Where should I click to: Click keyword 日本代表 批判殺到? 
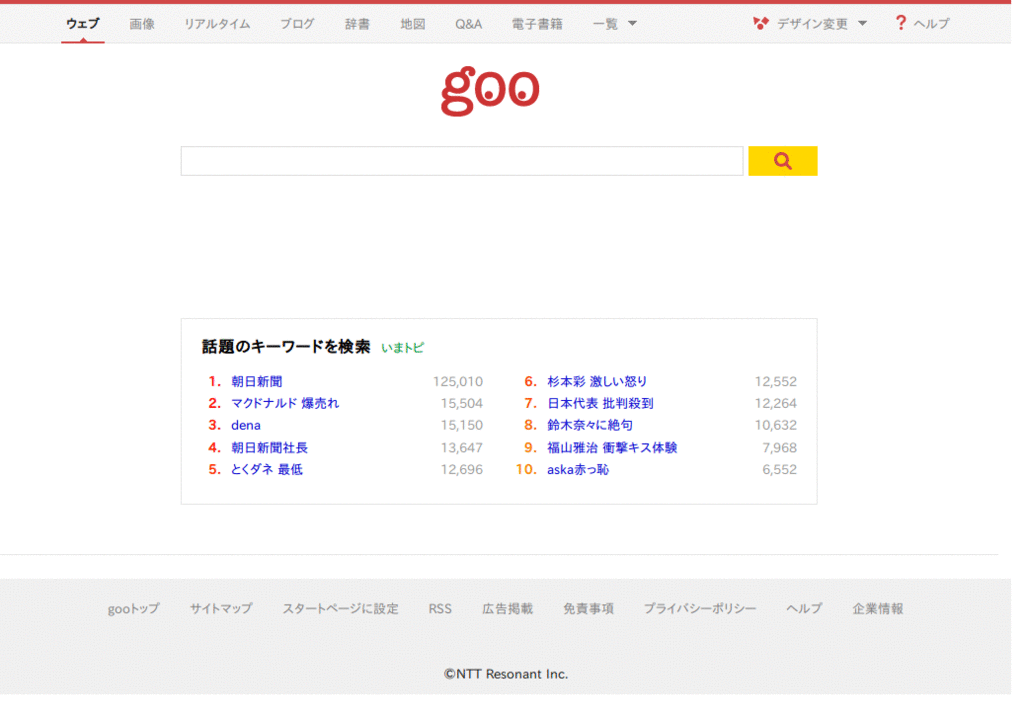point(600,403)
